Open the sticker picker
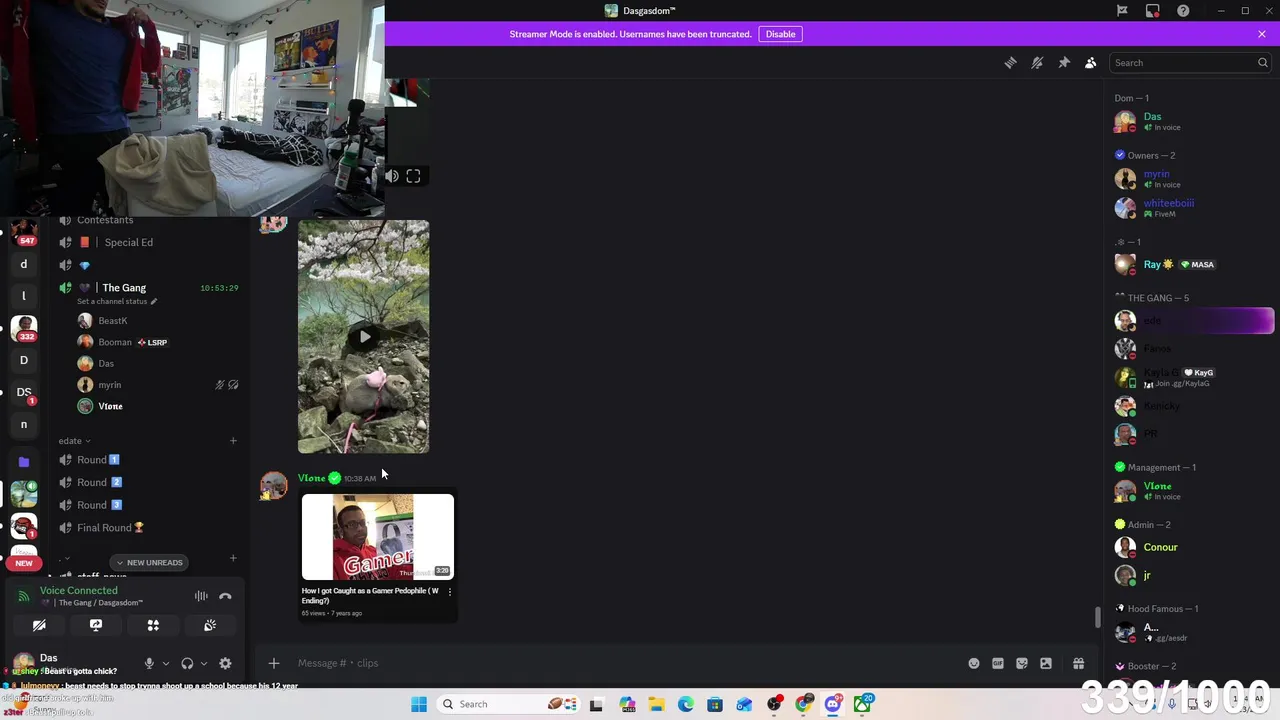The image size is (1280, 720). 1022,663
